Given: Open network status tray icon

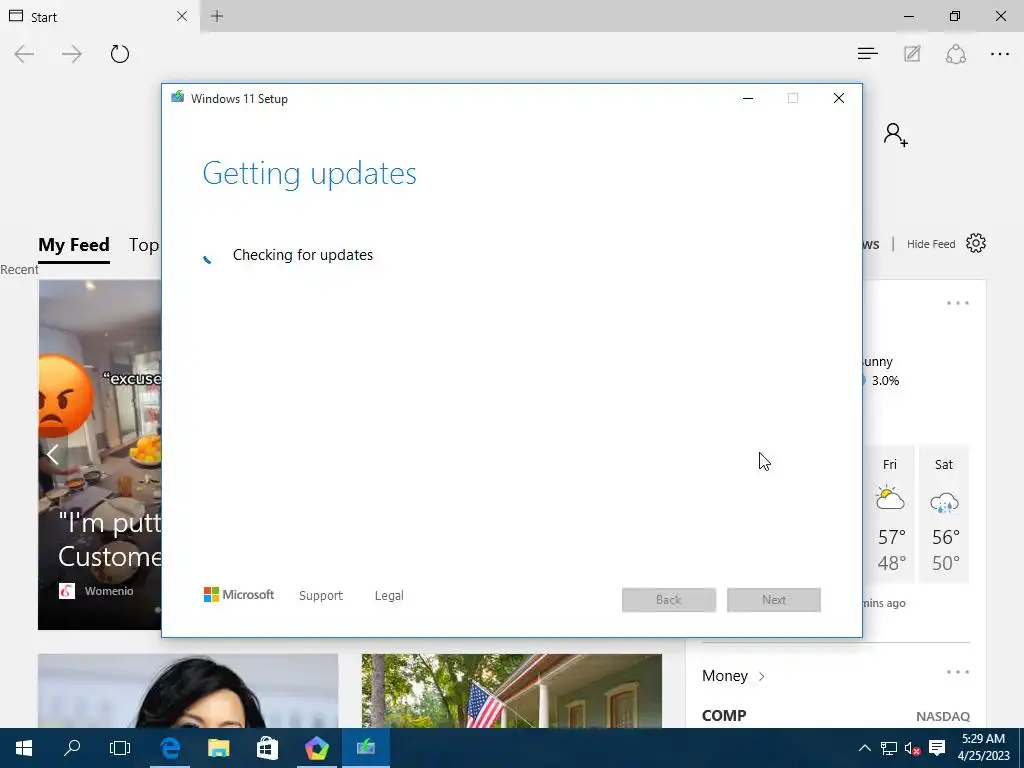Looking at the screenshot, I should 889,748.
